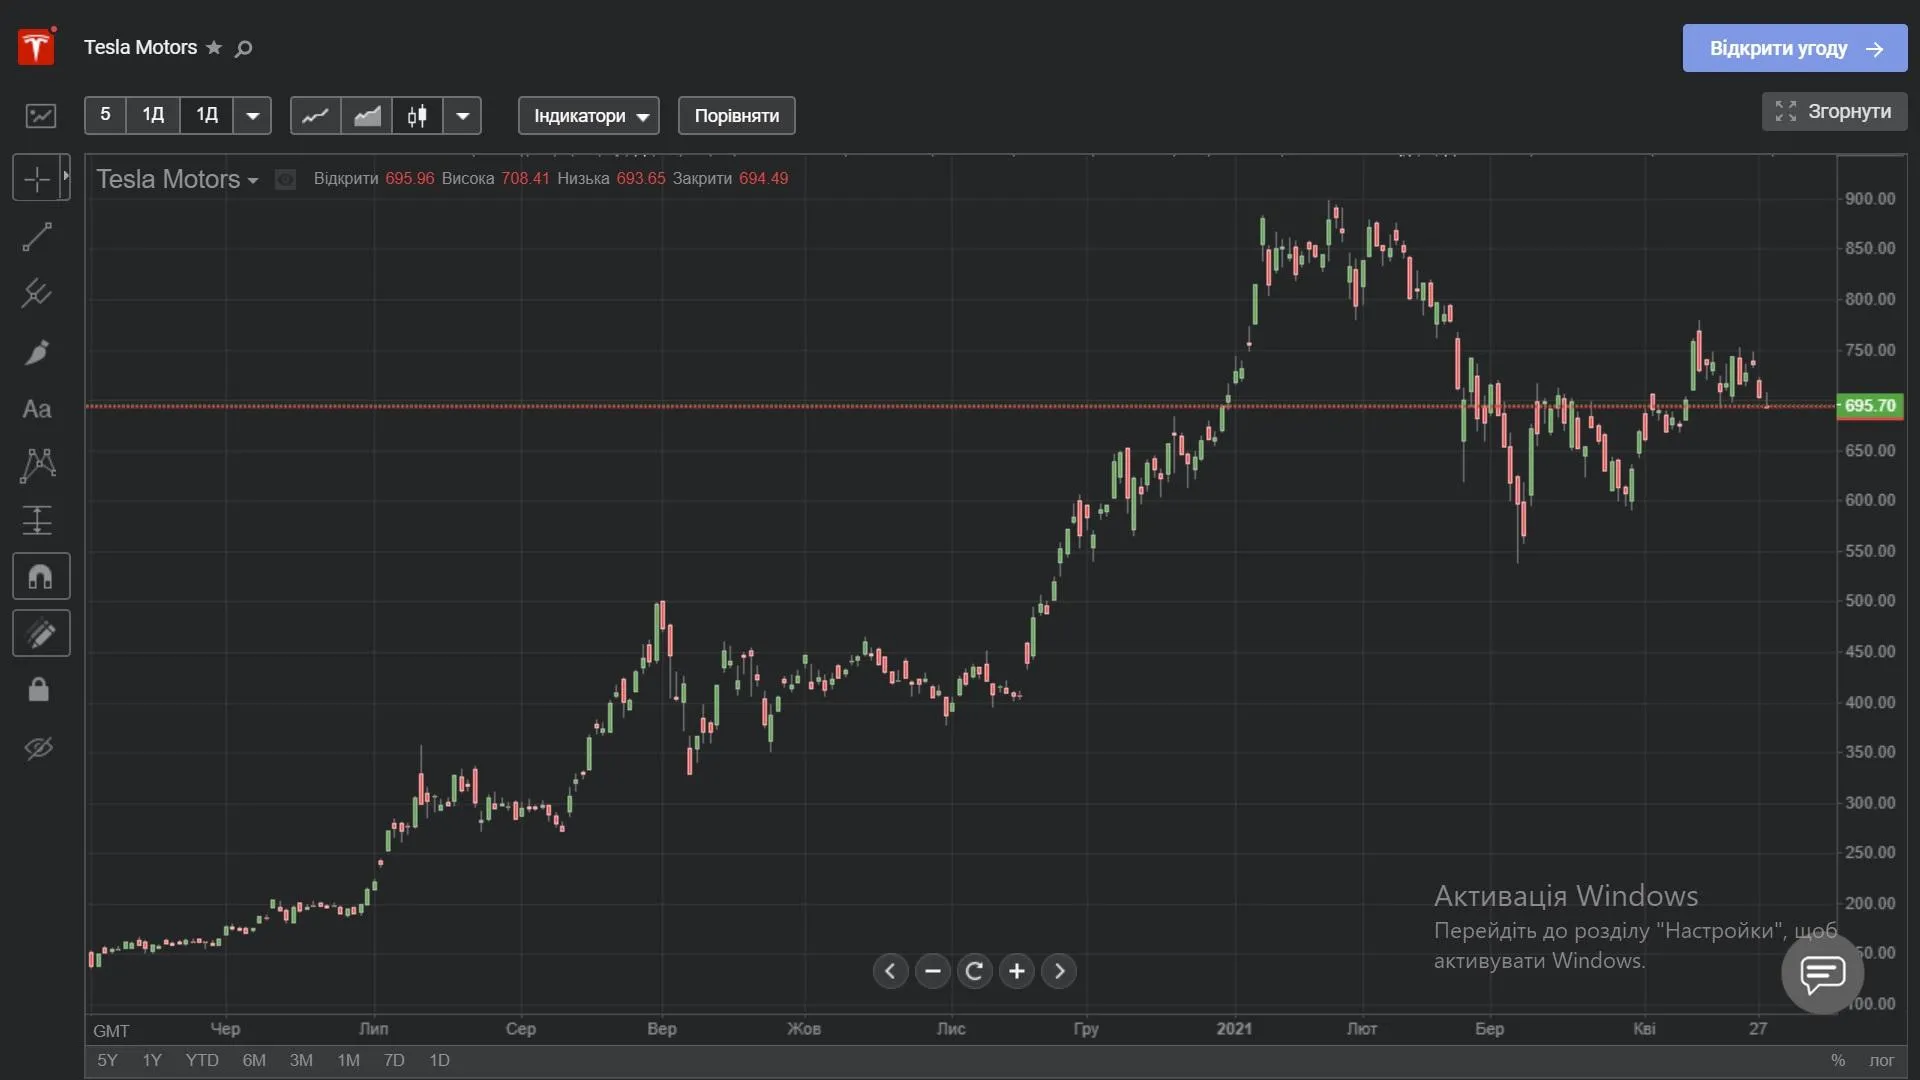
Task: Expand the crosshair tool options arrow
Action: [x=66, y=177]
